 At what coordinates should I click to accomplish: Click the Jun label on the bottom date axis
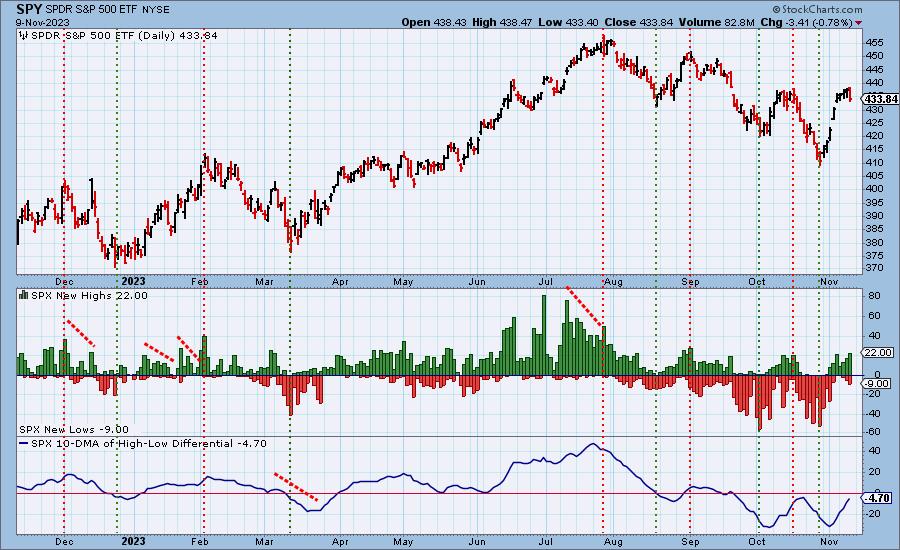coord(477,541)
